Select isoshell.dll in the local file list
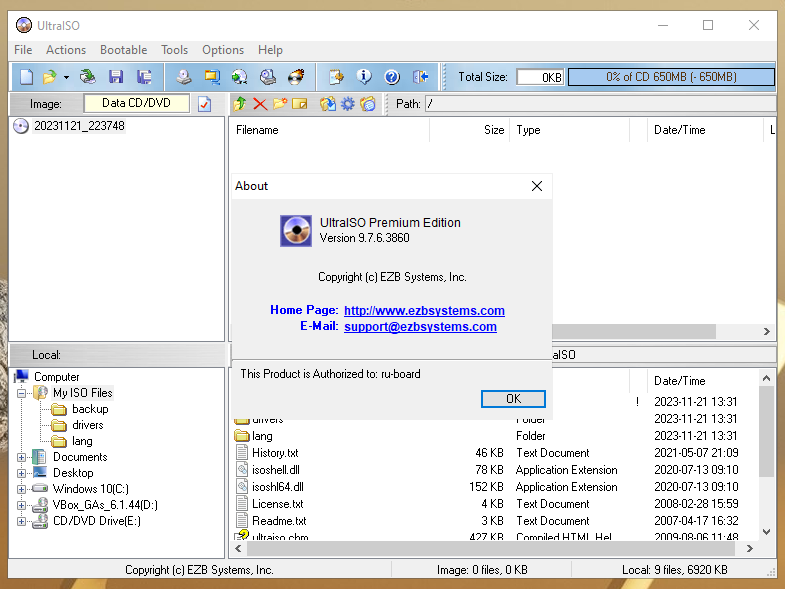The width and height of the screenshot is (785, 589). click(275, 470)
